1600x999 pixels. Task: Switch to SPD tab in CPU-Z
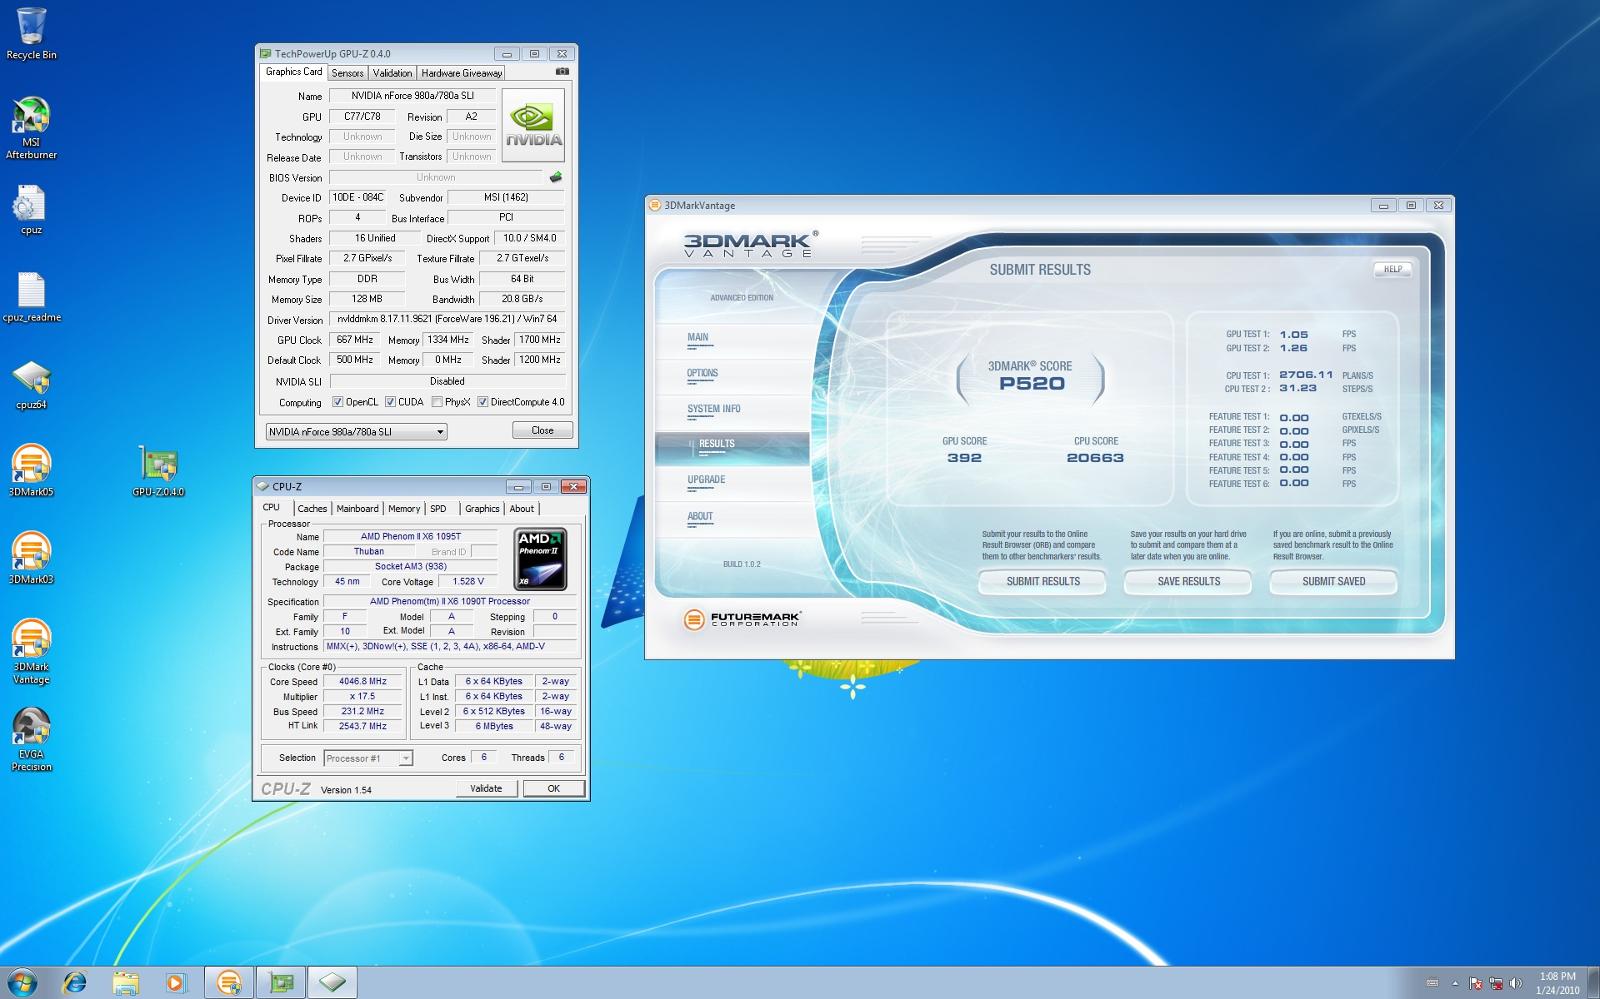tap(438, 509)
